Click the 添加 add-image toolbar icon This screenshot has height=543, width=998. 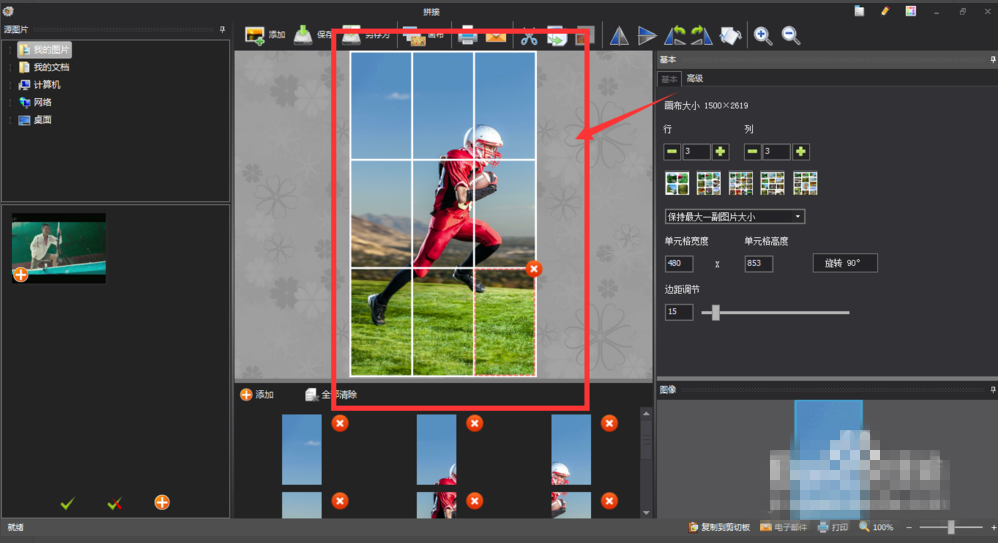[x=255, y=35]
